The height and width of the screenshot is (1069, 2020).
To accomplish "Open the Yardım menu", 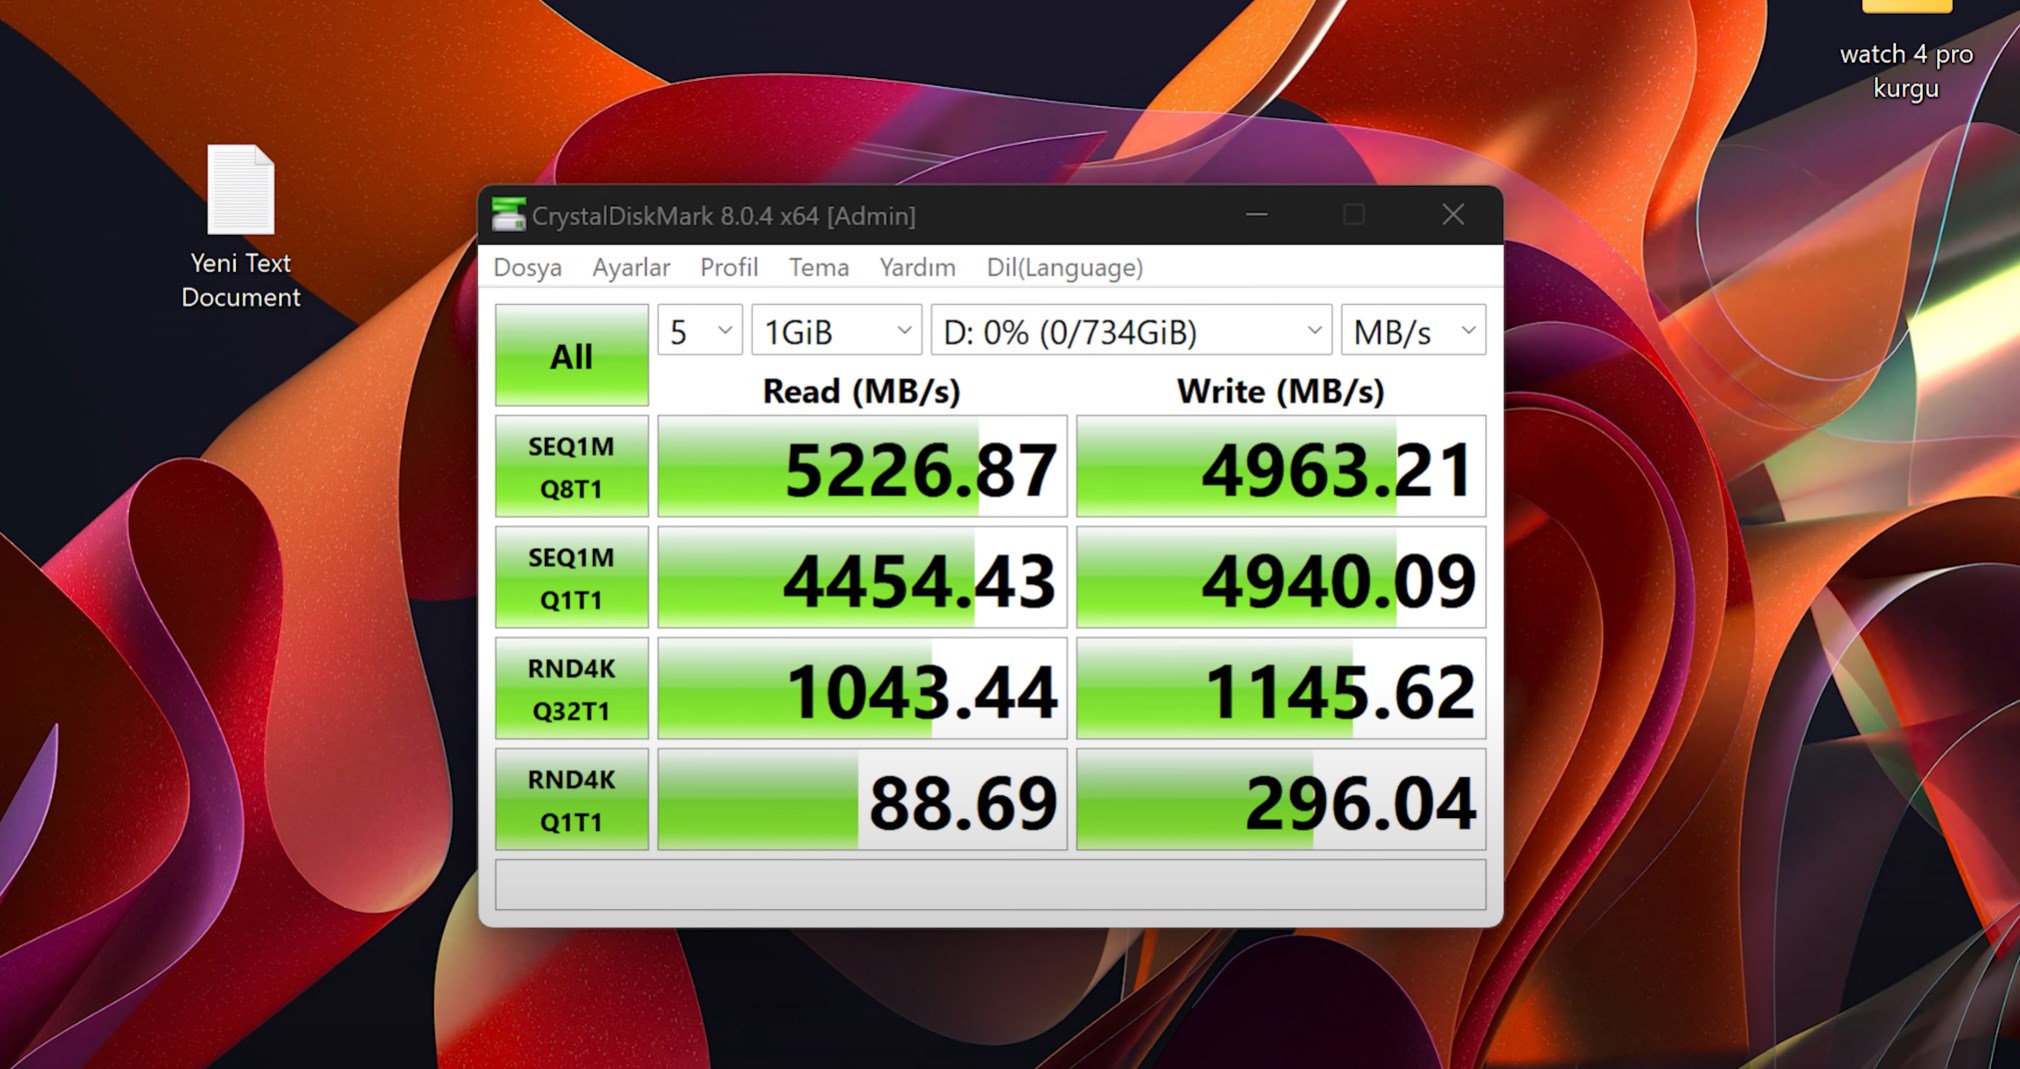I will (917, 267).
